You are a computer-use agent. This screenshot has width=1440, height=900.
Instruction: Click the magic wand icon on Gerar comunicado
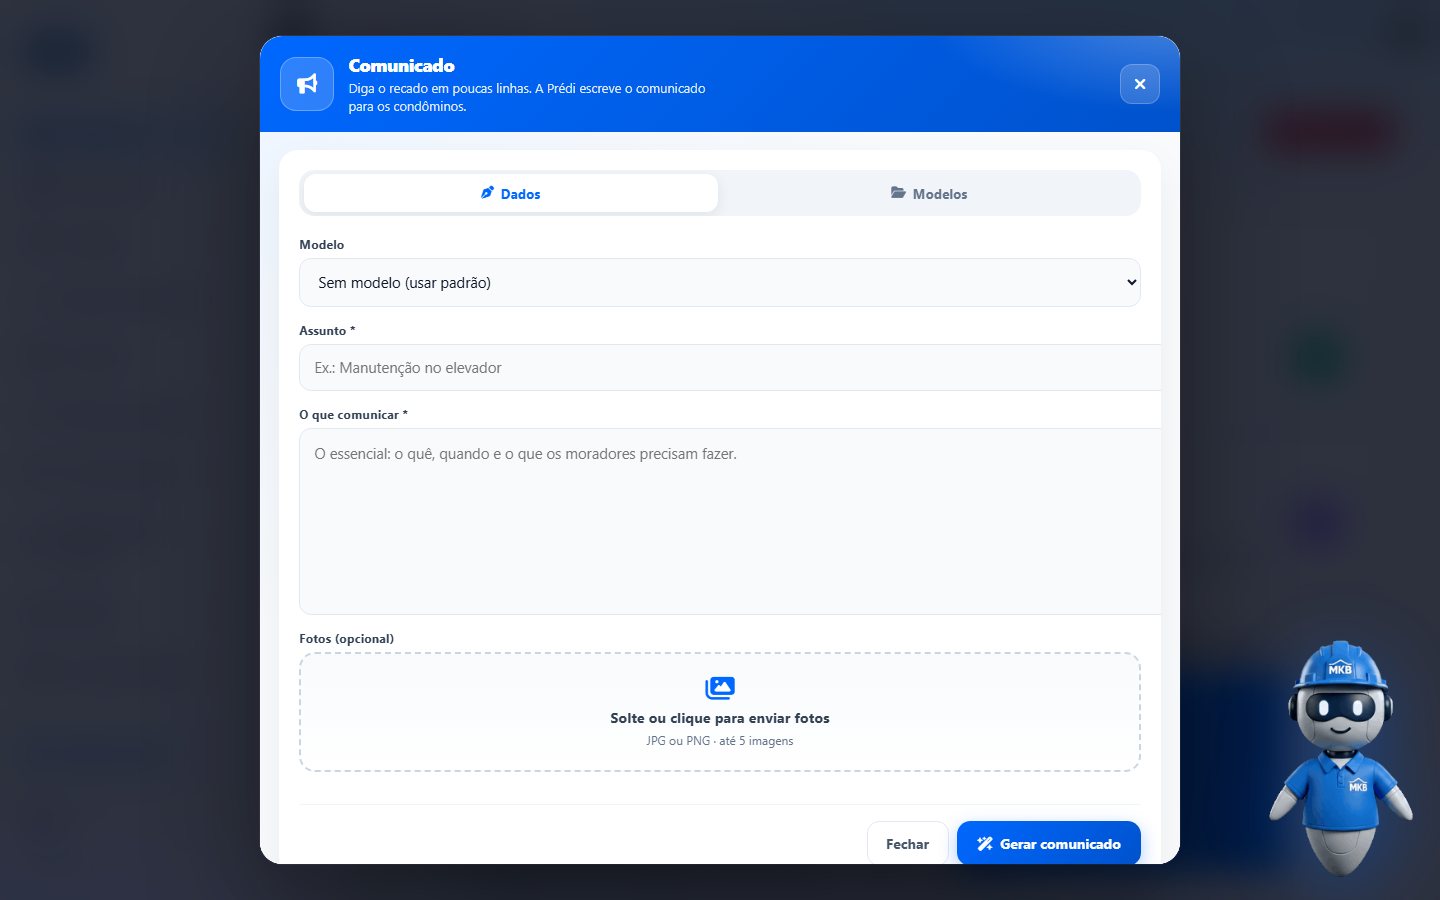(985, 844)
